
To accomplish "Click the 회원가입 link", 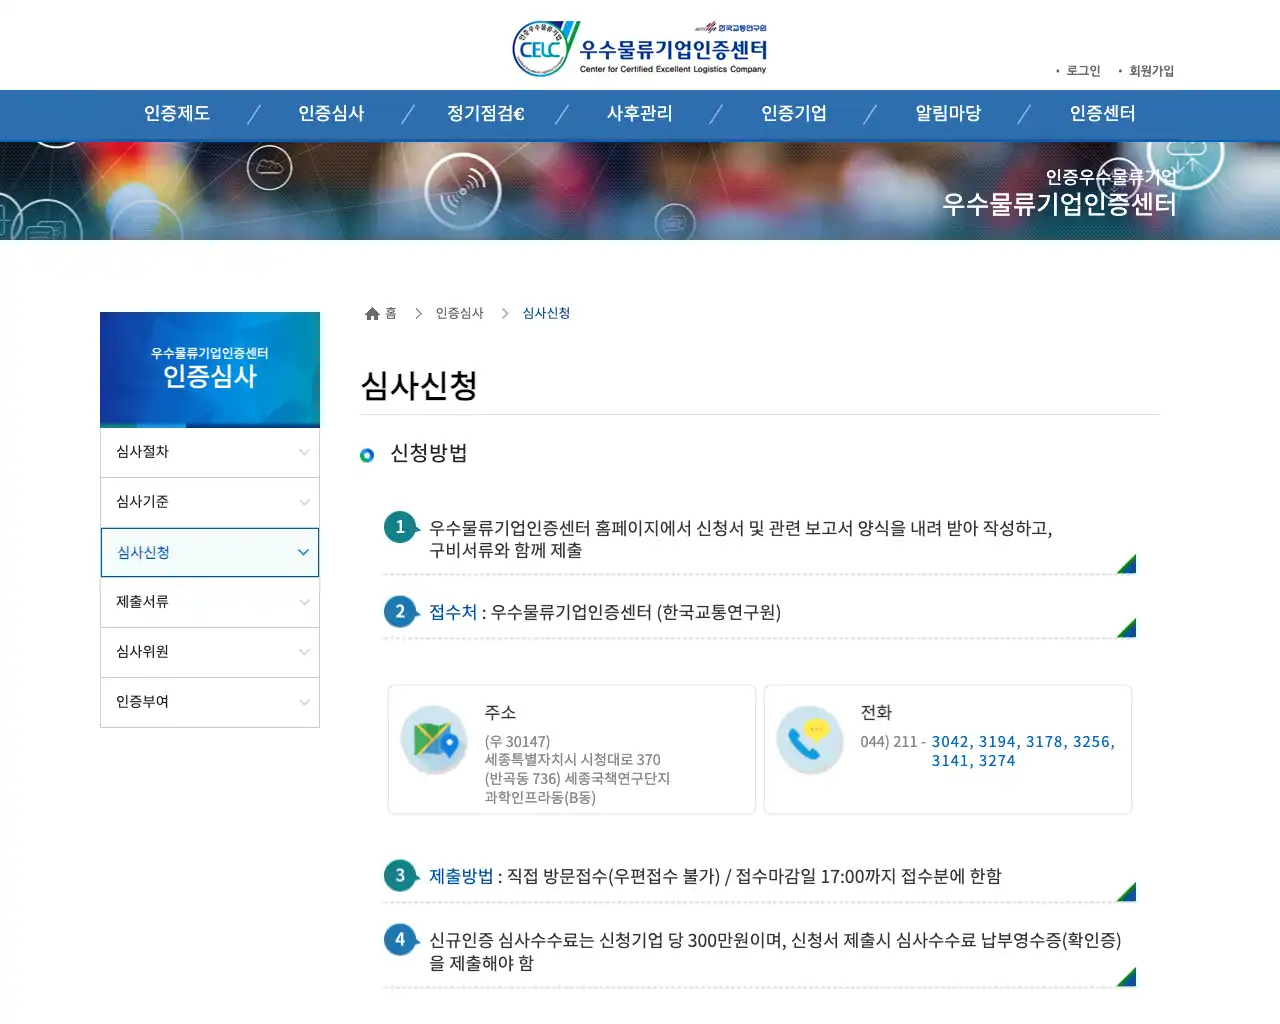I will coord(1151,71).
